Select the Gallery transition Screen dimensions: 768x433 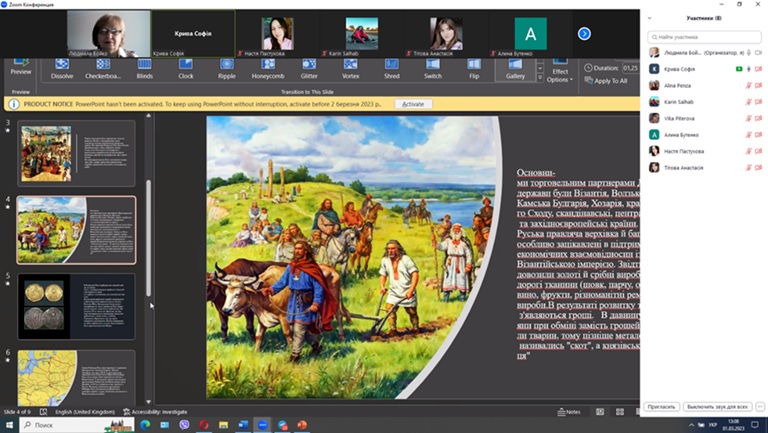pos(515,69)
